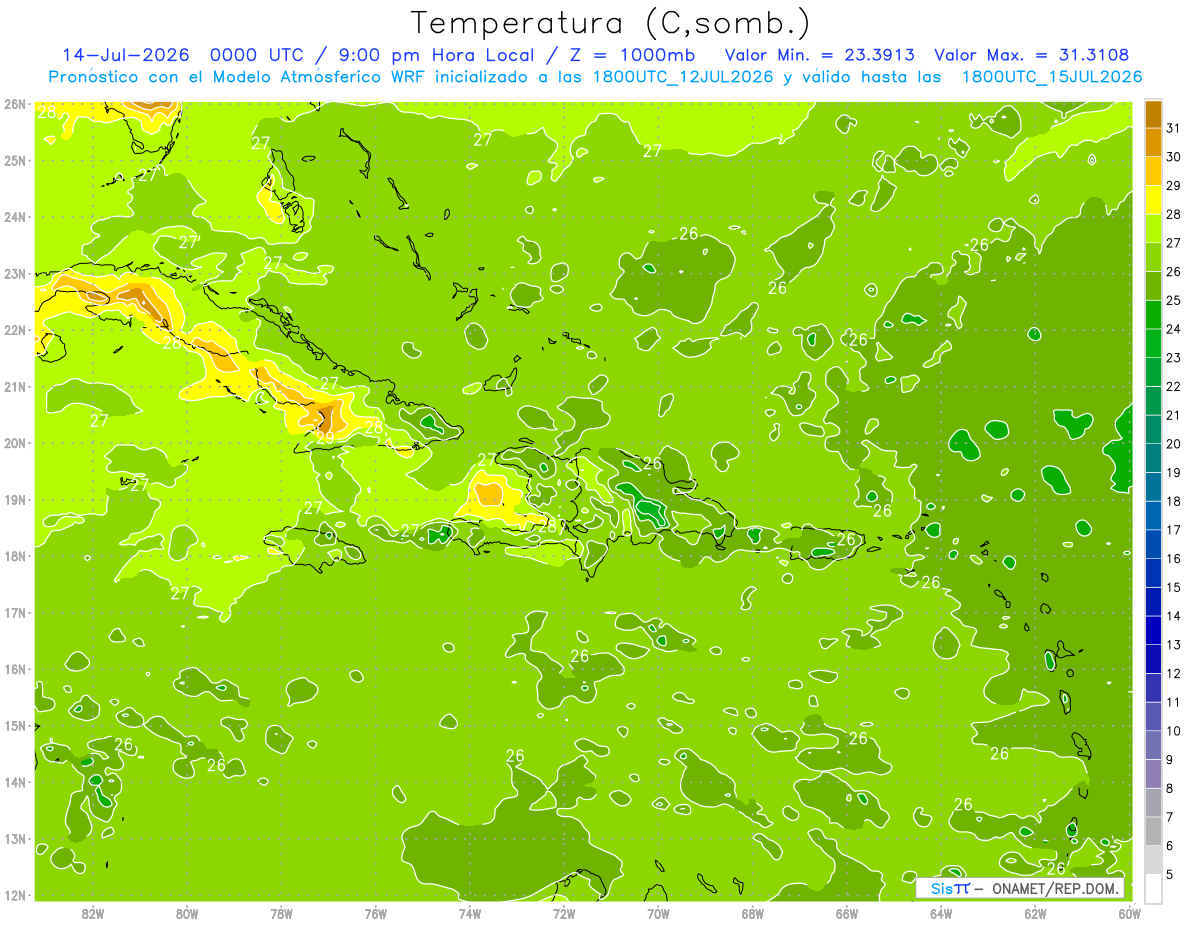The image size is (1200, 927).
Task: Click the 'Temperatura (C,somb.)' map title
Action: [611, 23]
